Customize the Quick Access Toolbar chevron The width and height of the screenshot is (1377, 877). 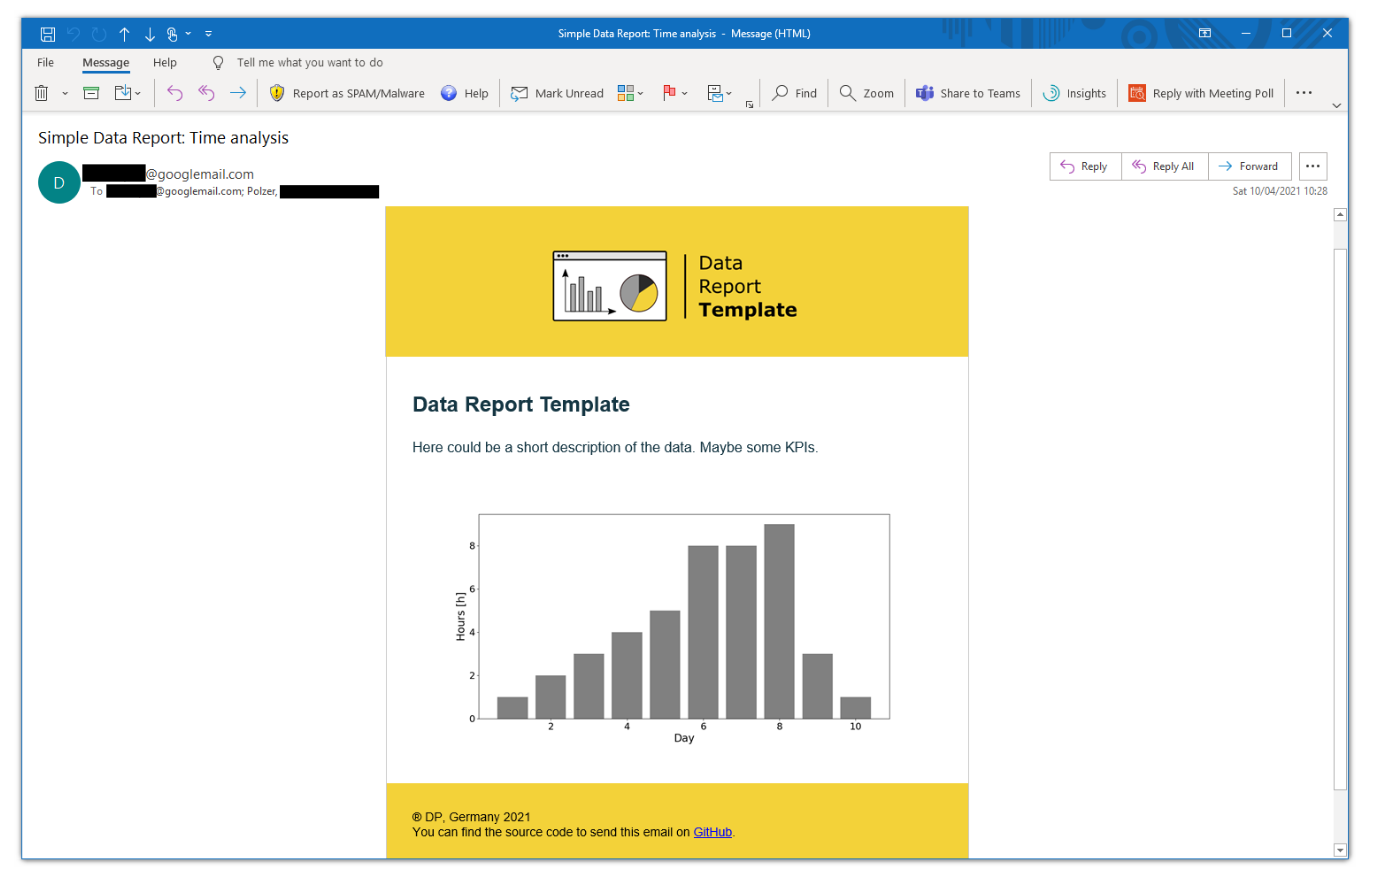point(208,33)
